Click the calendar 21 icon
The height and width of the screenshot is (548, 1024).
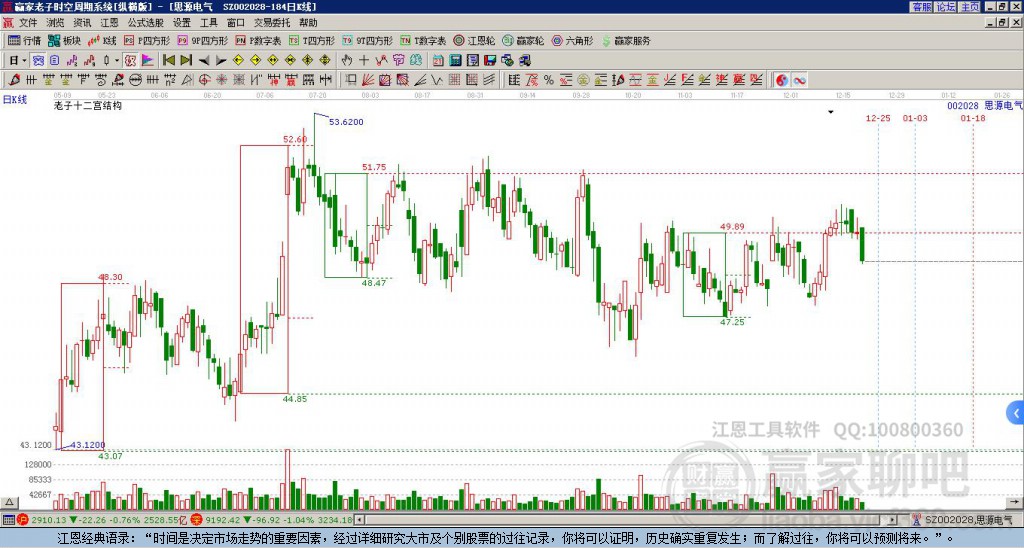pyautogui.click(x=438, y=61)
